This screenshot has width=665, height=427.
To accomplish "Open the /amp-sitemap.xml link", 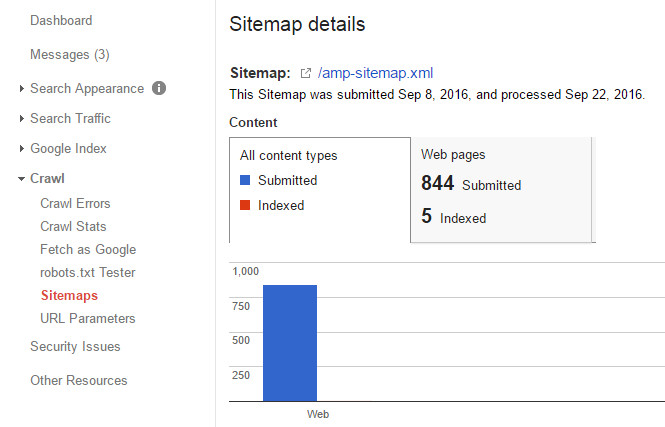I will (375, 73).
